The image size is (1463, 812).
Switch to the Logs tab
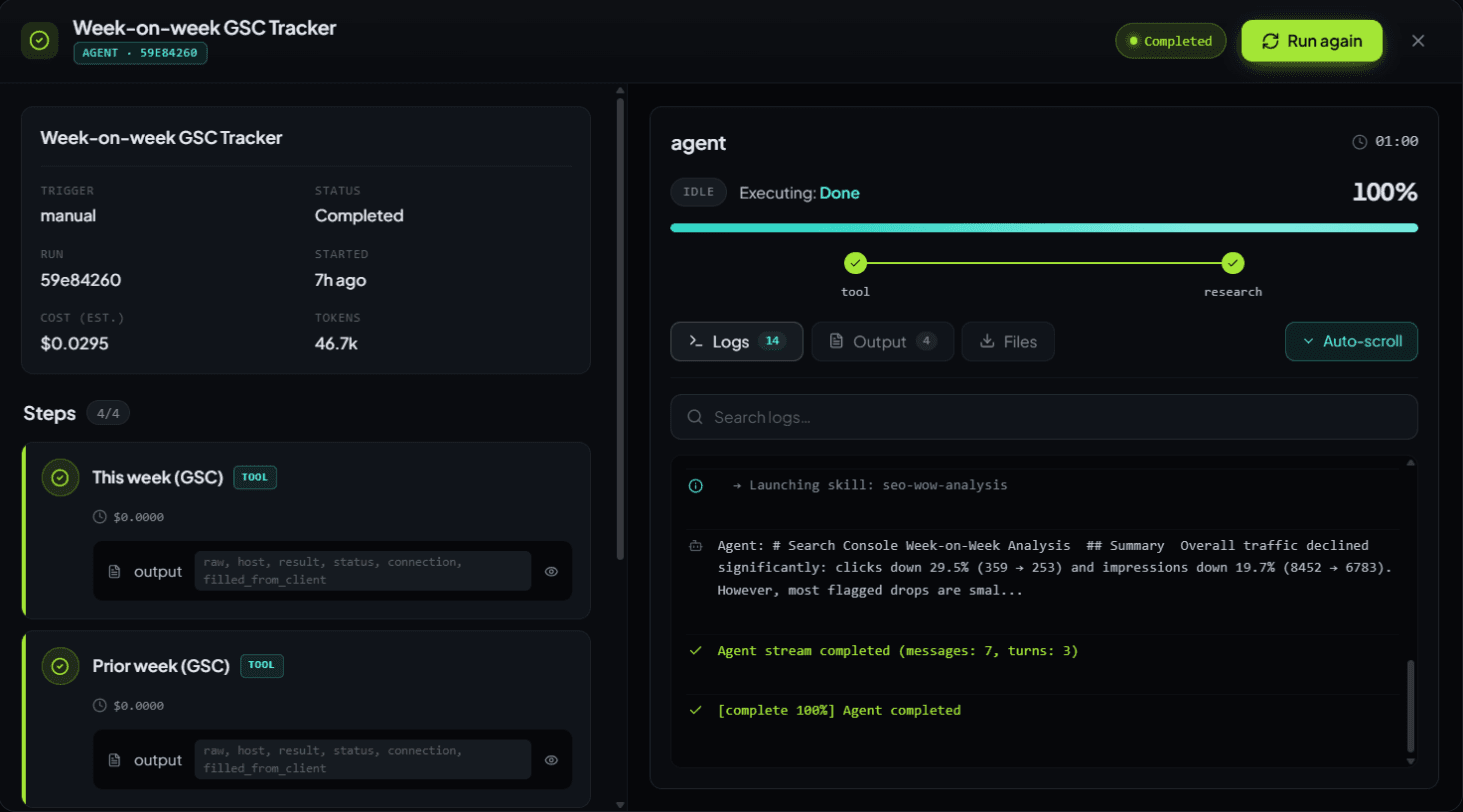tap(737, 341)
